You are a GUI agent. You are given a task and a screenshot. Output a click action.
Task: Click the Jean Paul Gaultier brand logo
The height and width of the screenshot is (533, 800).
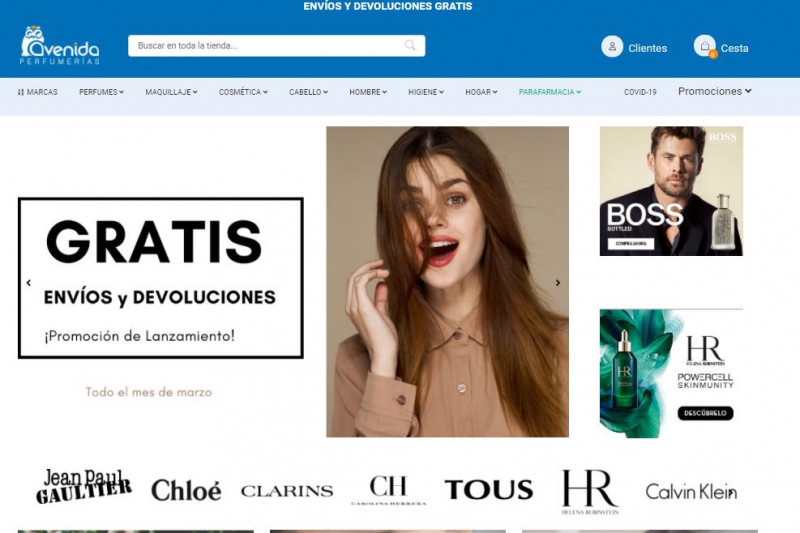click(x=84, y=487)
